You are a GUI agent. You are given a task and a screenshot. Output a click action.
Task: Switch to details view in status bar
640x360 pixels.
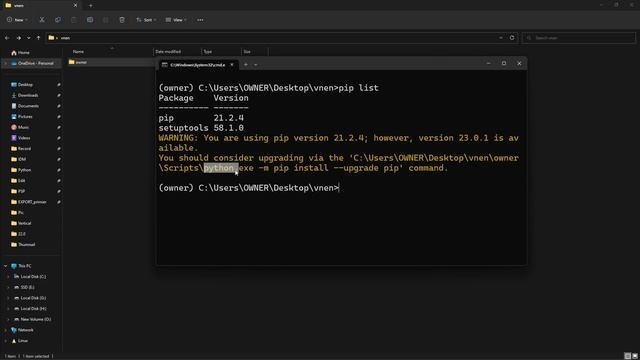pyautogui.click(x=628, y=356)
